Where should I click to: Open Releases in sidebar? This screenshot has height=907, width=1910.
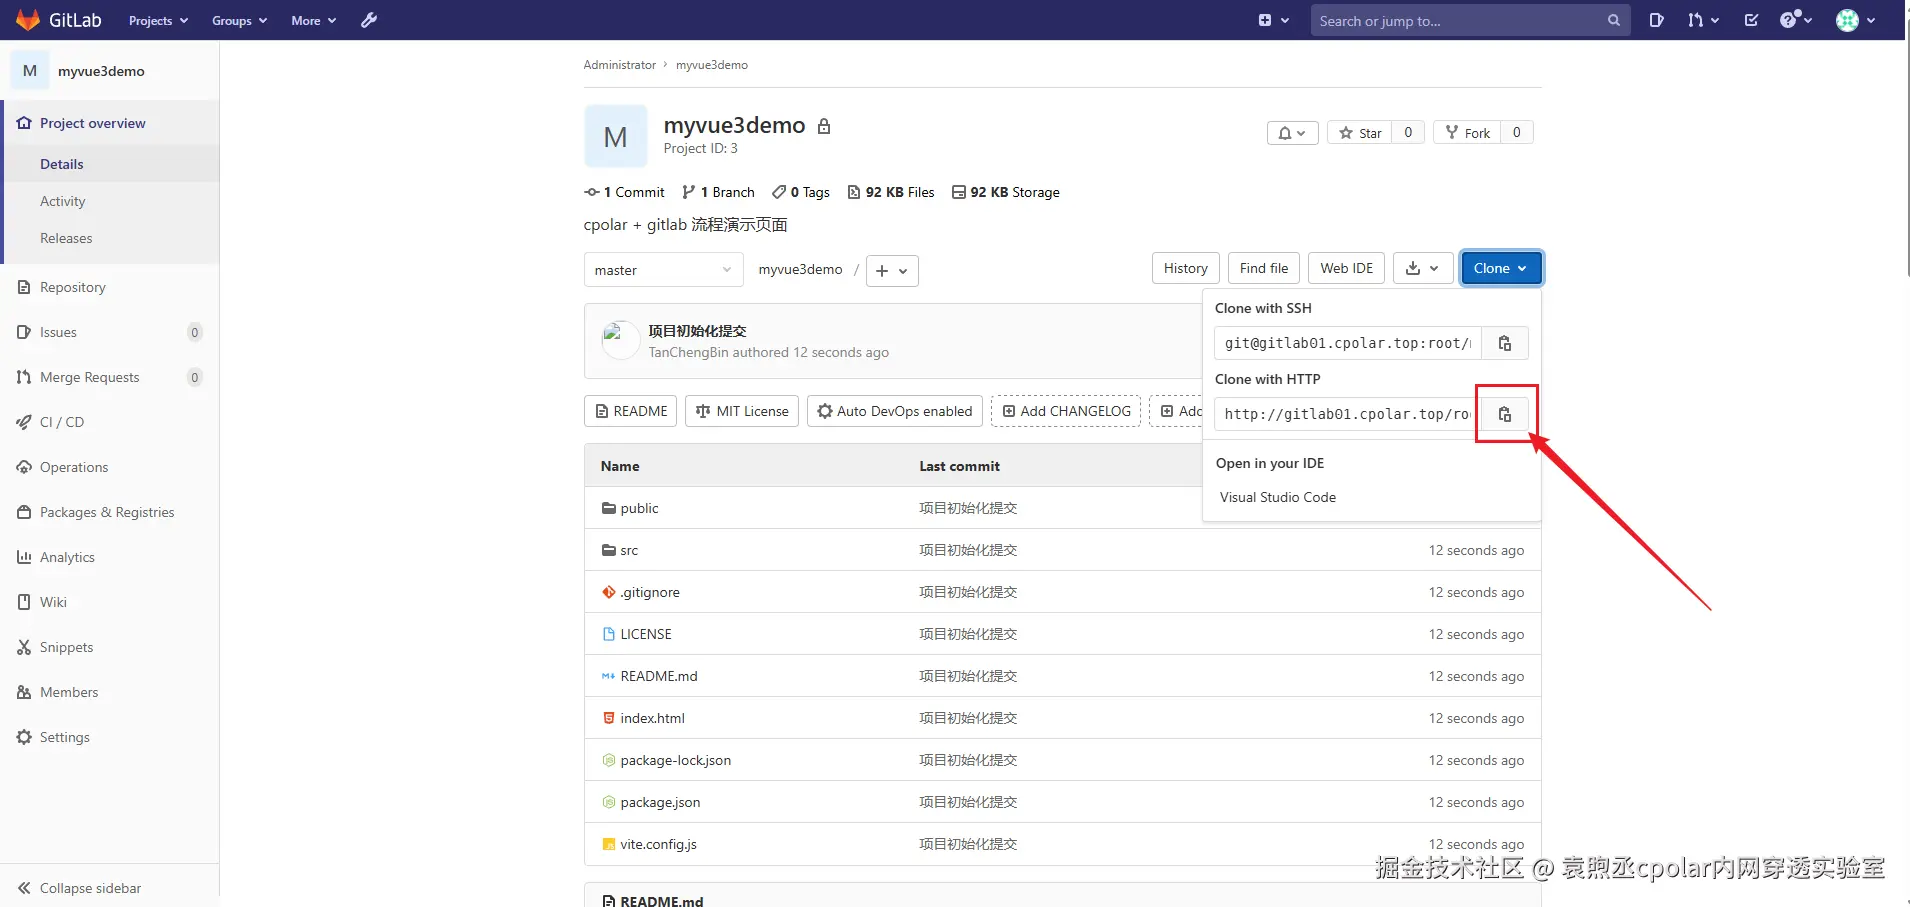66,238
